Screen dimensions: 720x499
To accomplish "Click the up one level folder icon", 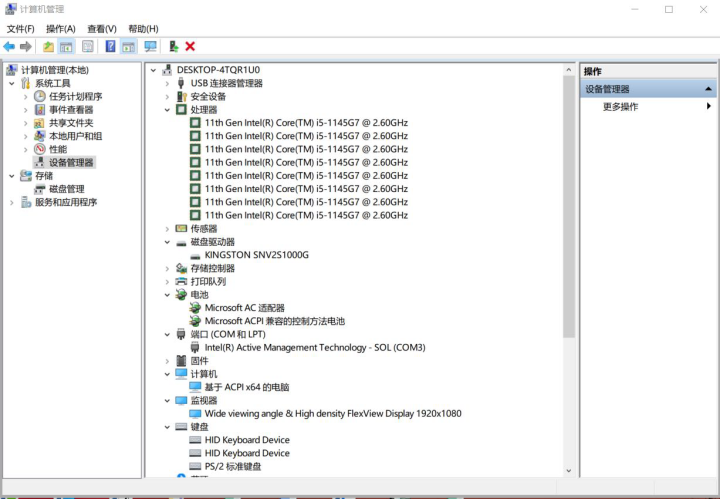I will click(x=48, y=46).
